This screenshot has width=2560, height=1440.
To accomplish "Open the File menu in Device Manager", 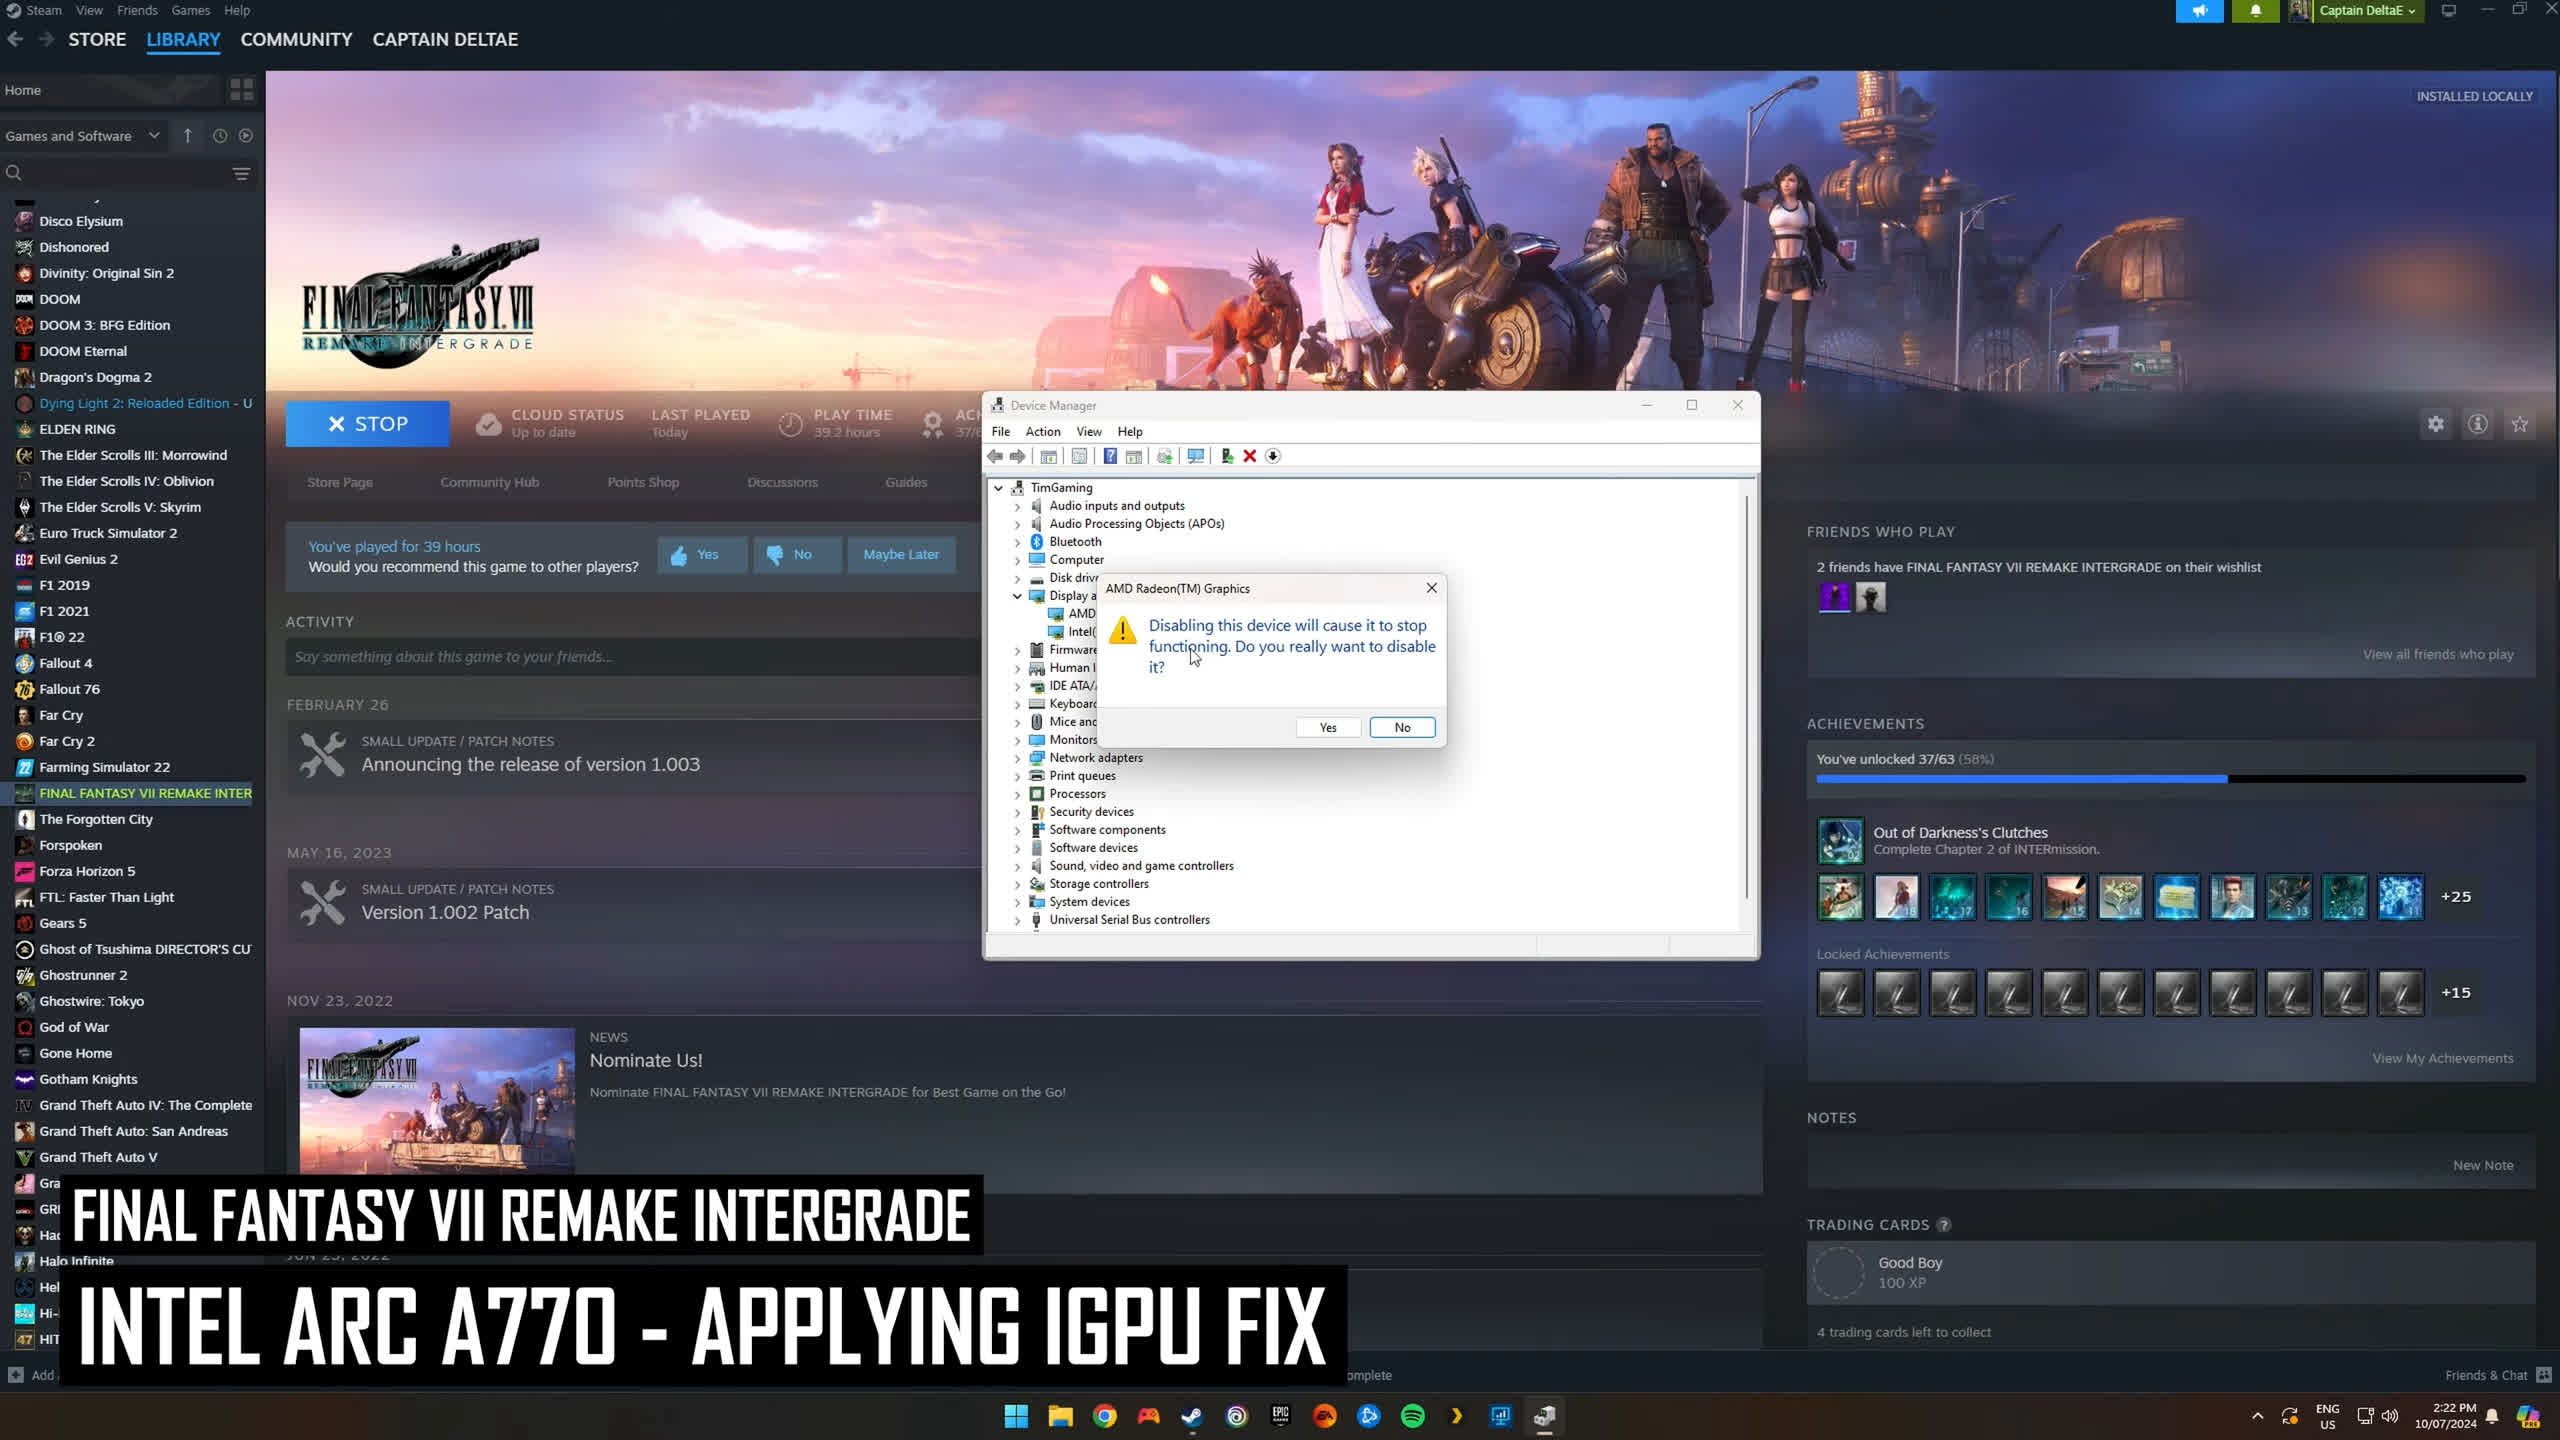I will pos(1000,431).
